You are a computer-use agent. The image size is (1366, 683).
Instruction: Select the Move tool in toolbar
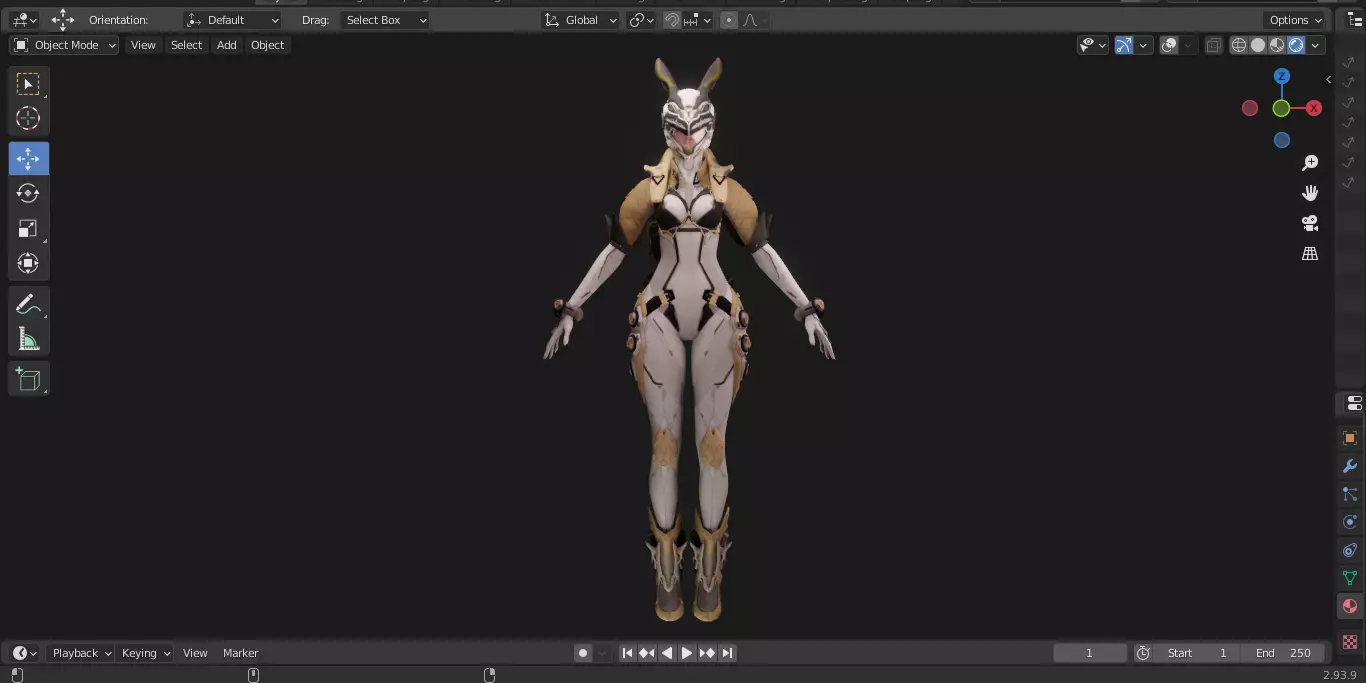click(x=28, y=159)
